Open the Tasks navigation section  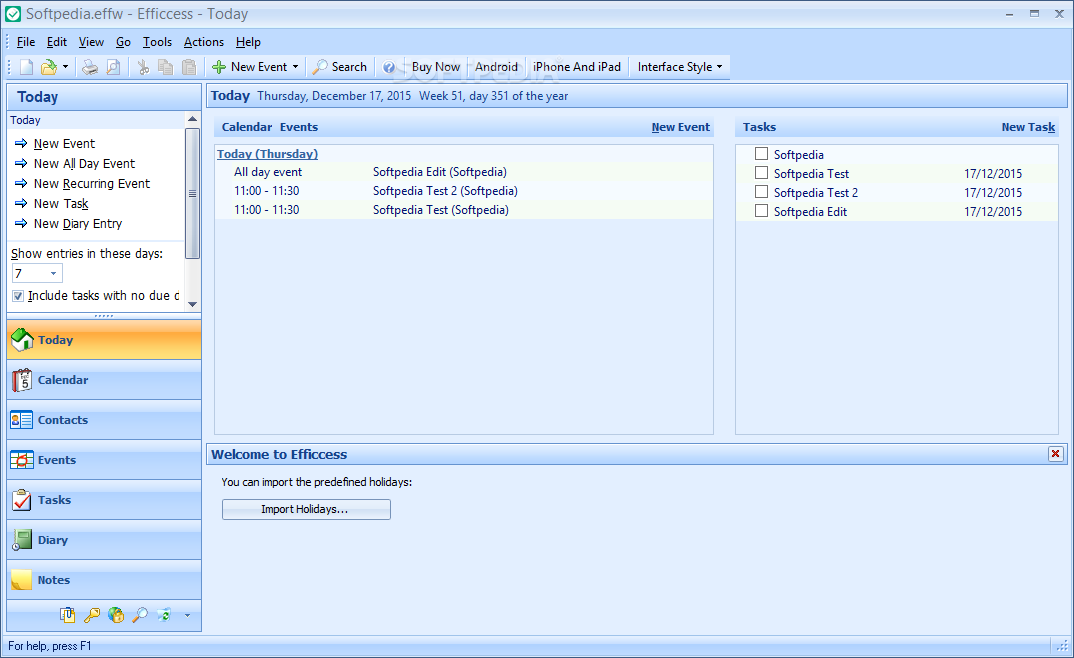pyautogui.click(x=104, y=500)
